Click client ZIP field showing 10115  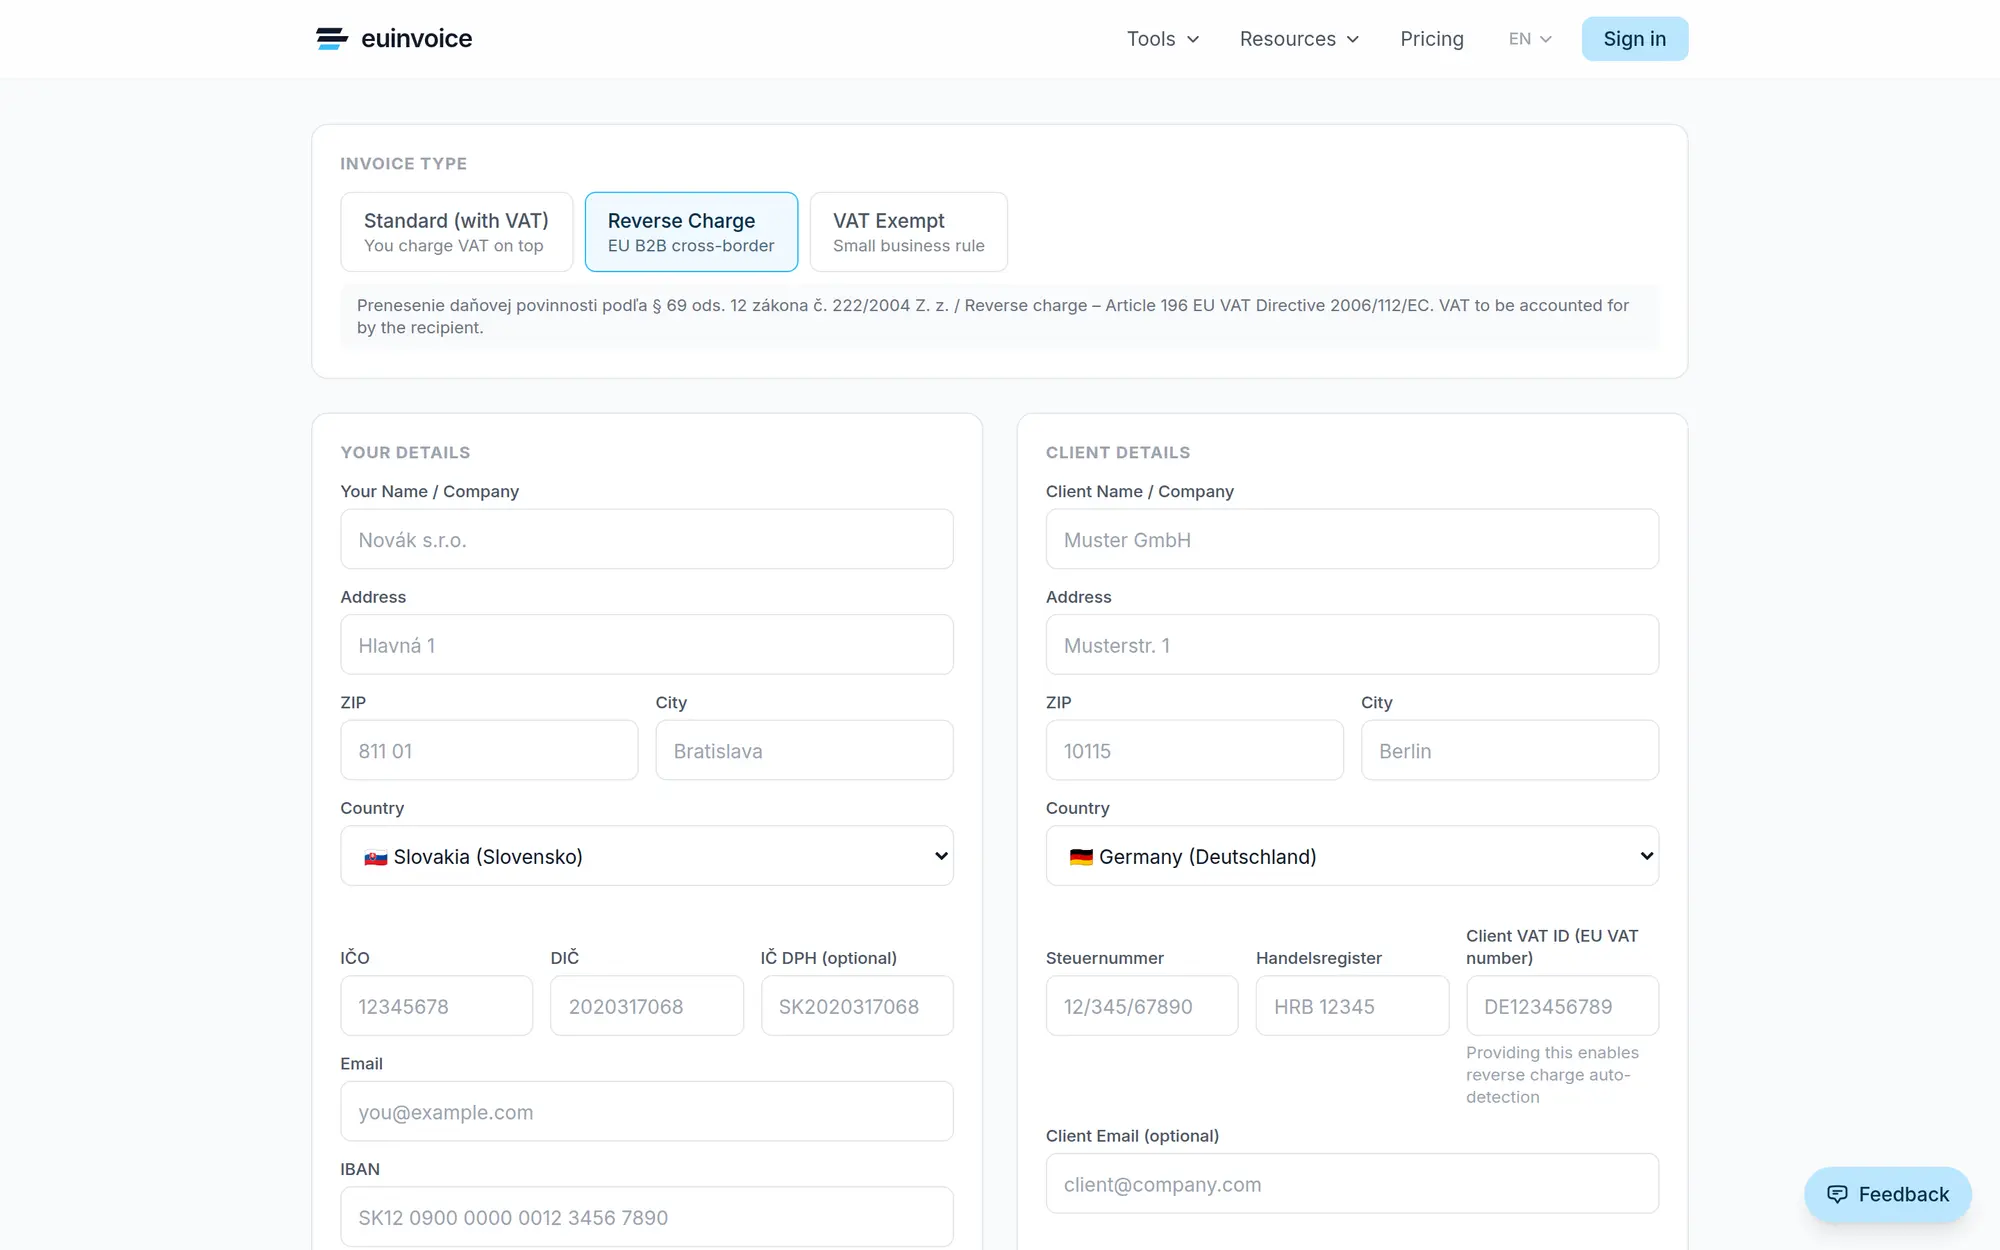(1194, 751)
